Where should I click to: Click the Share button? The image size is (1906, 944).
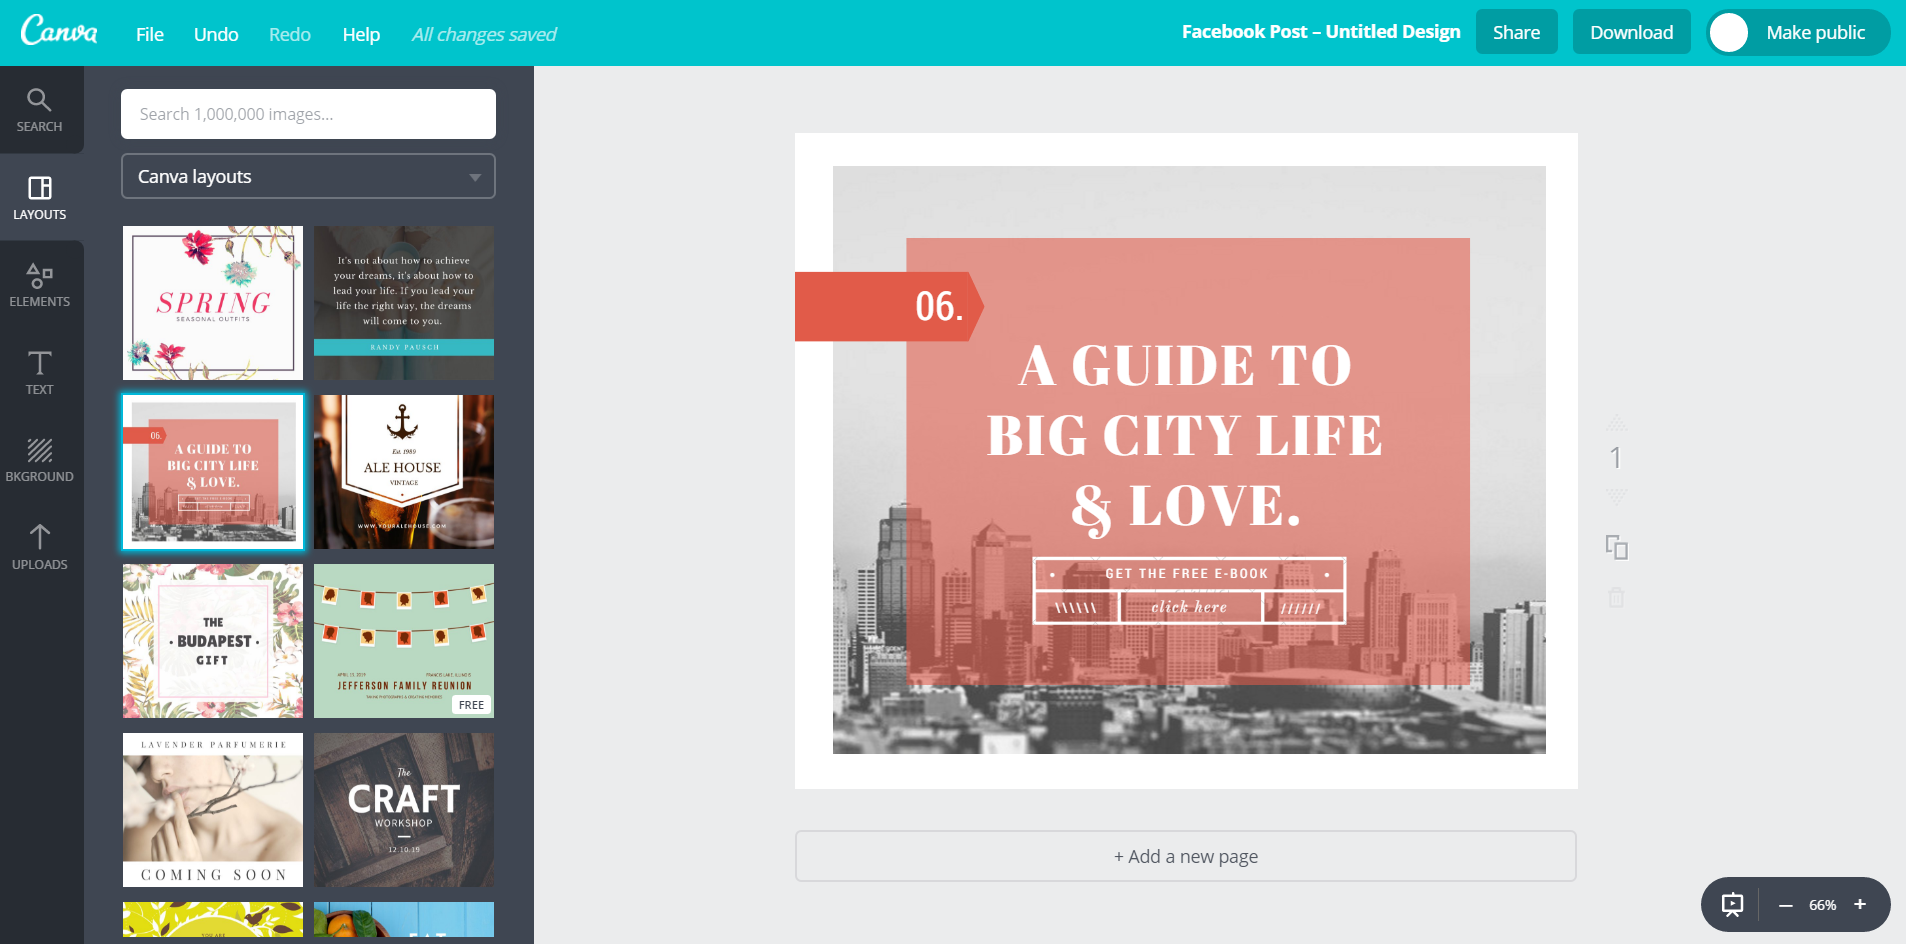pyautogui.click(x=1516, y=31)
